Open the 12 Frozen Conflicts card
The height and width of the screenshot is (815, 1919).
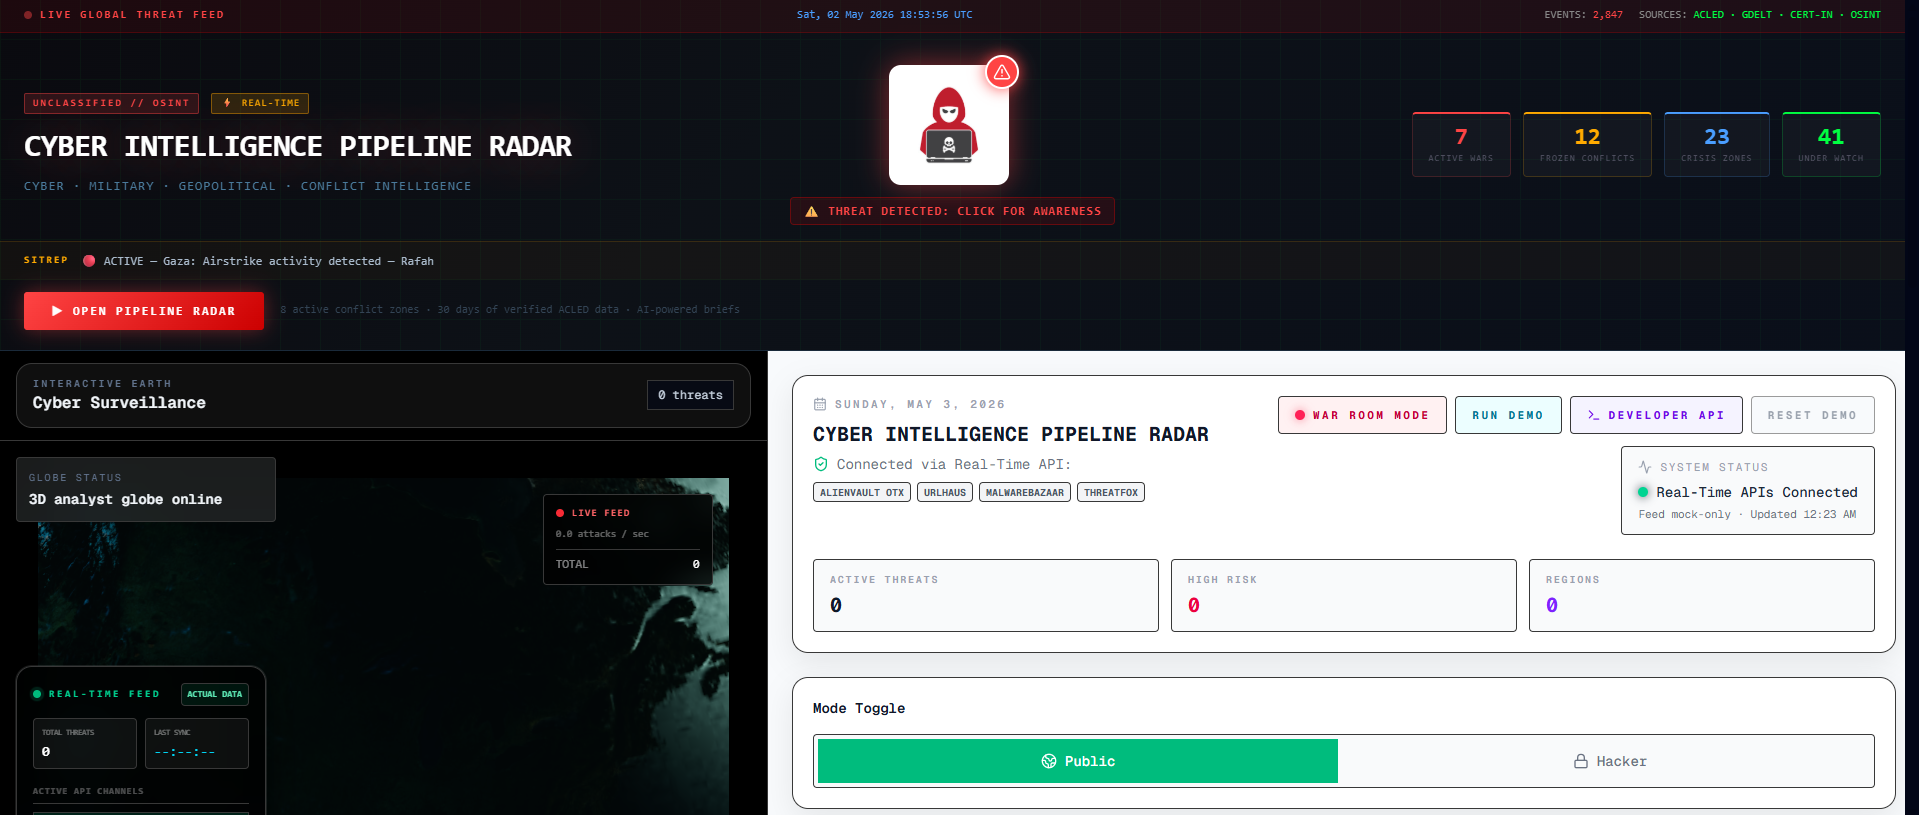1587,144
